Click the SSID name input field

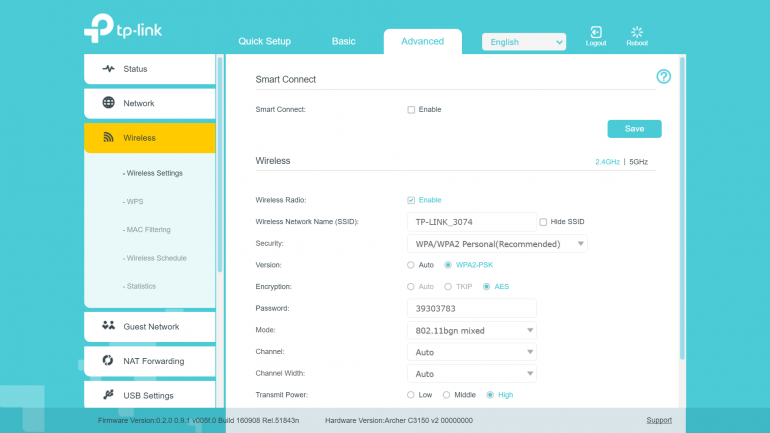471,222
